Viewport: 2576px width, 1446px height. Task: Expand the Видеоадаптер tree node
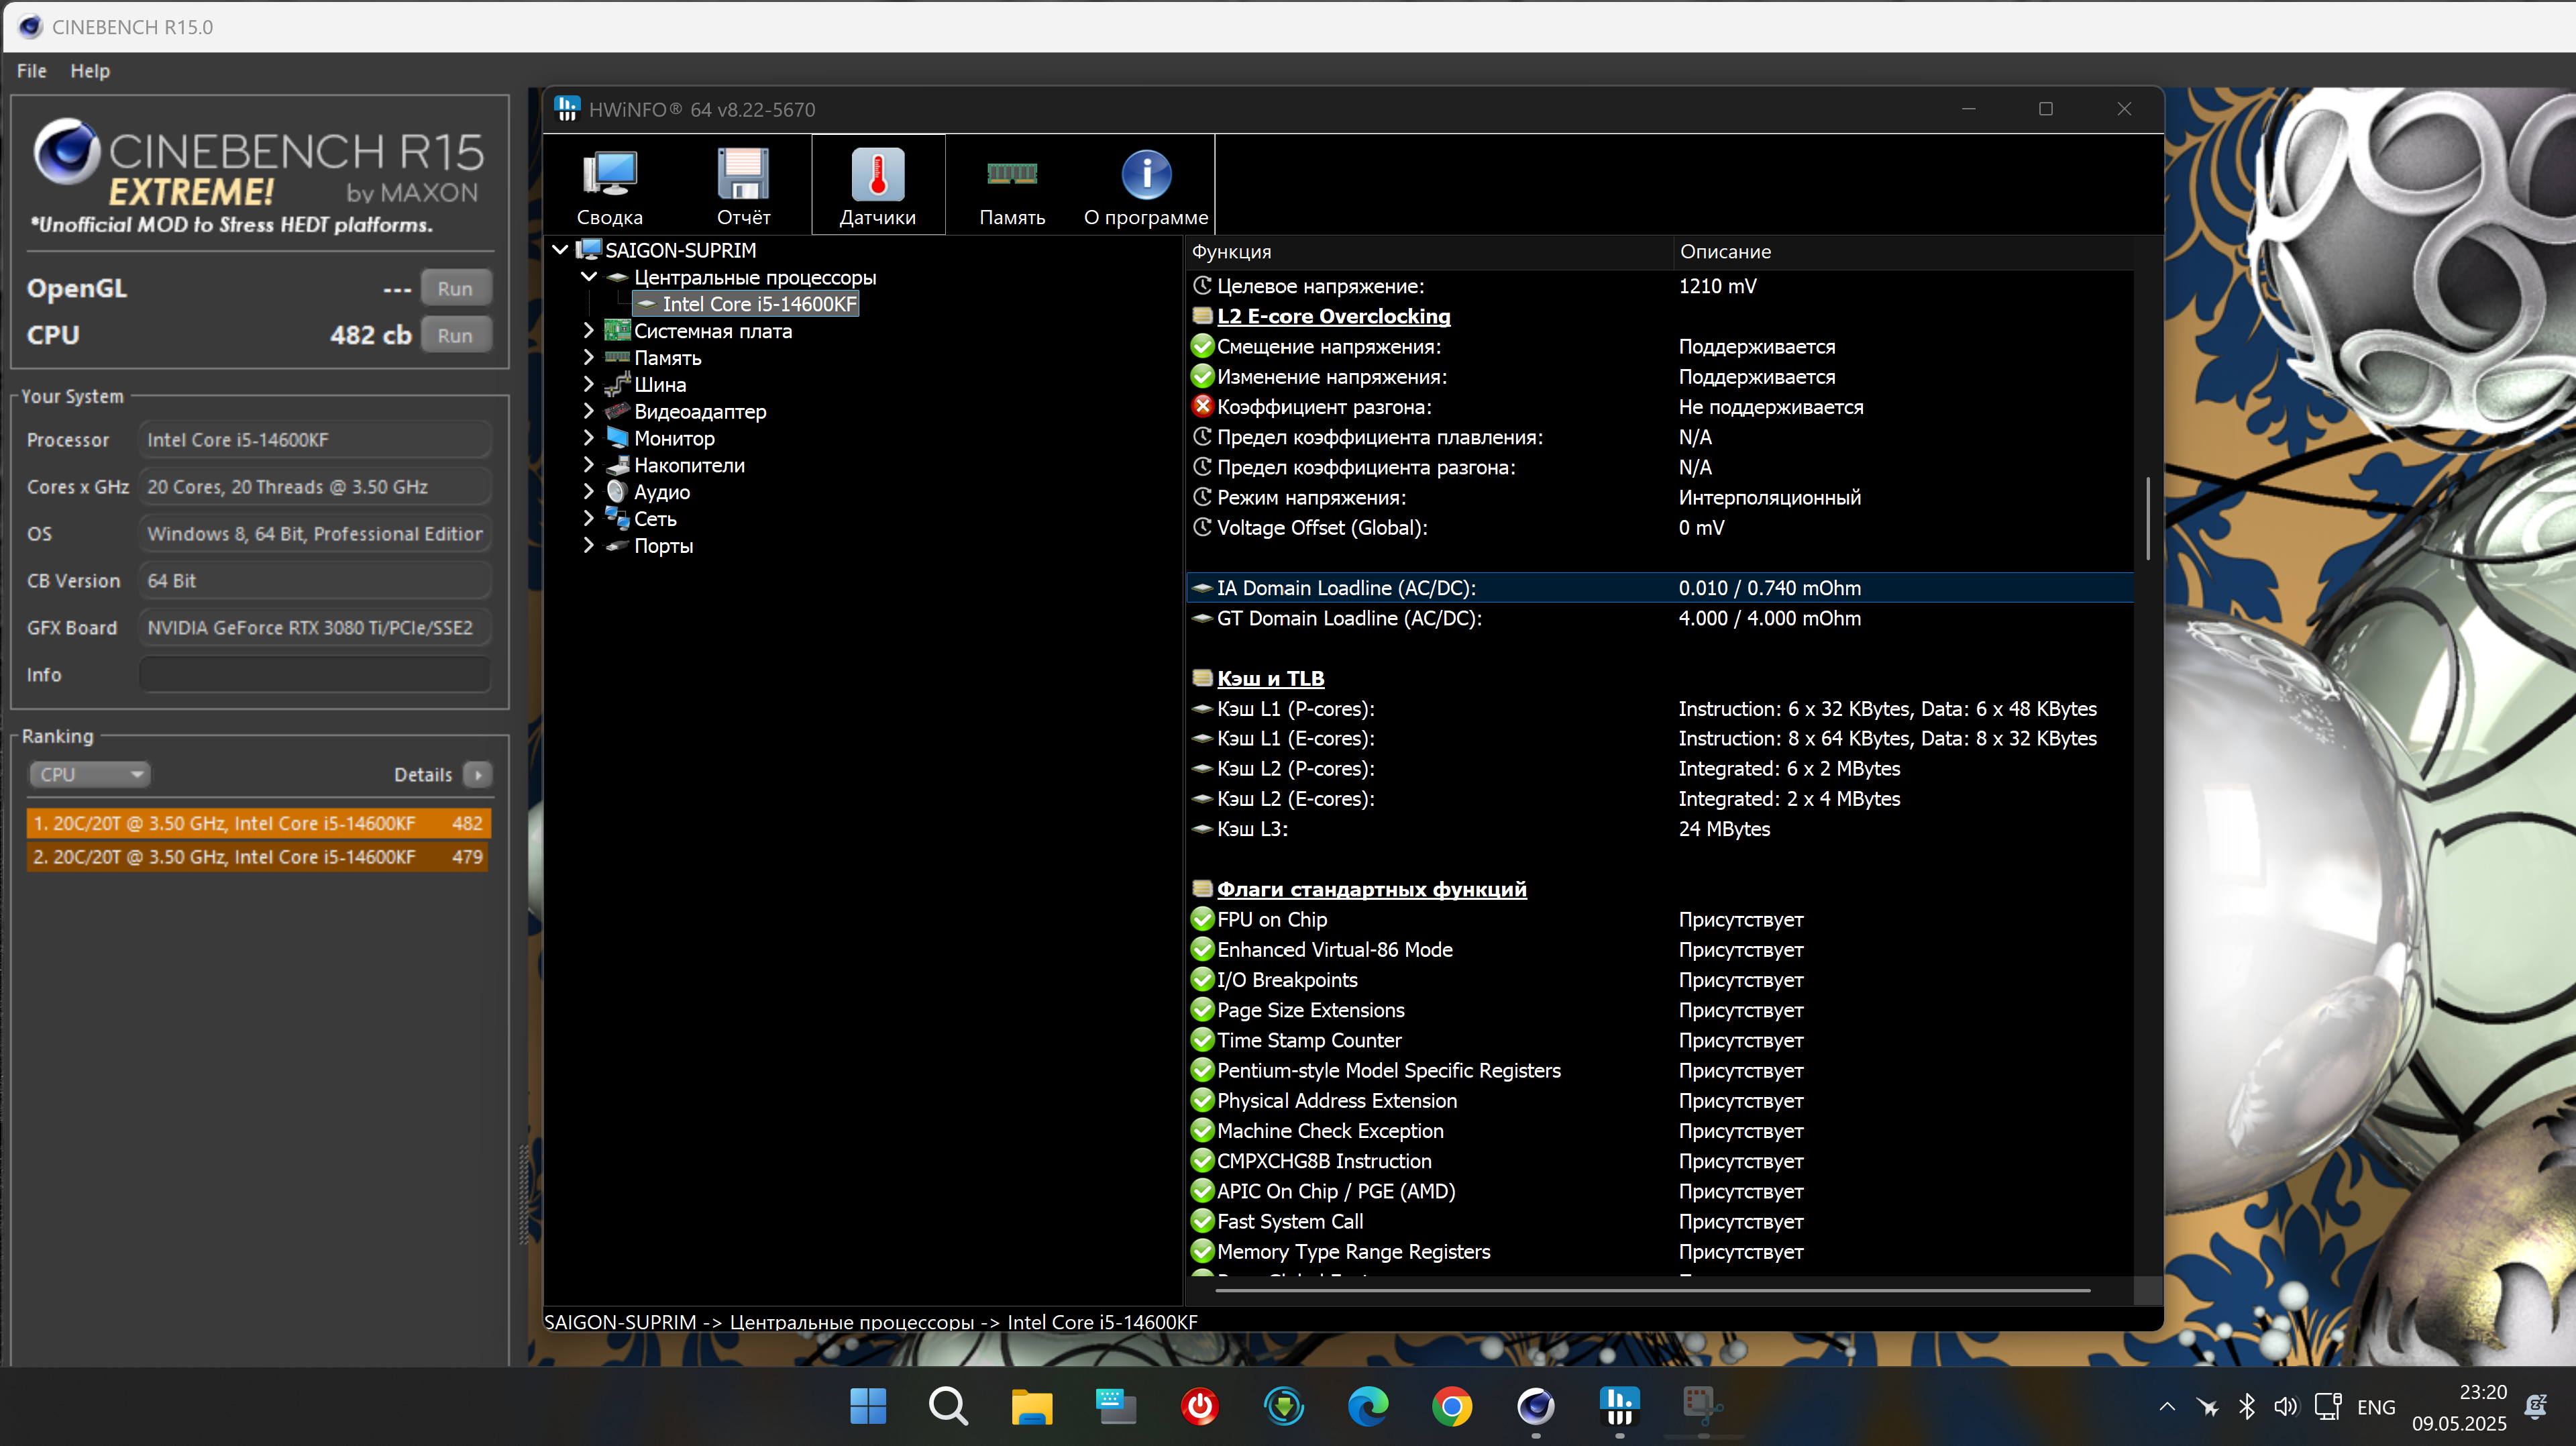click(x=588, y=411)
